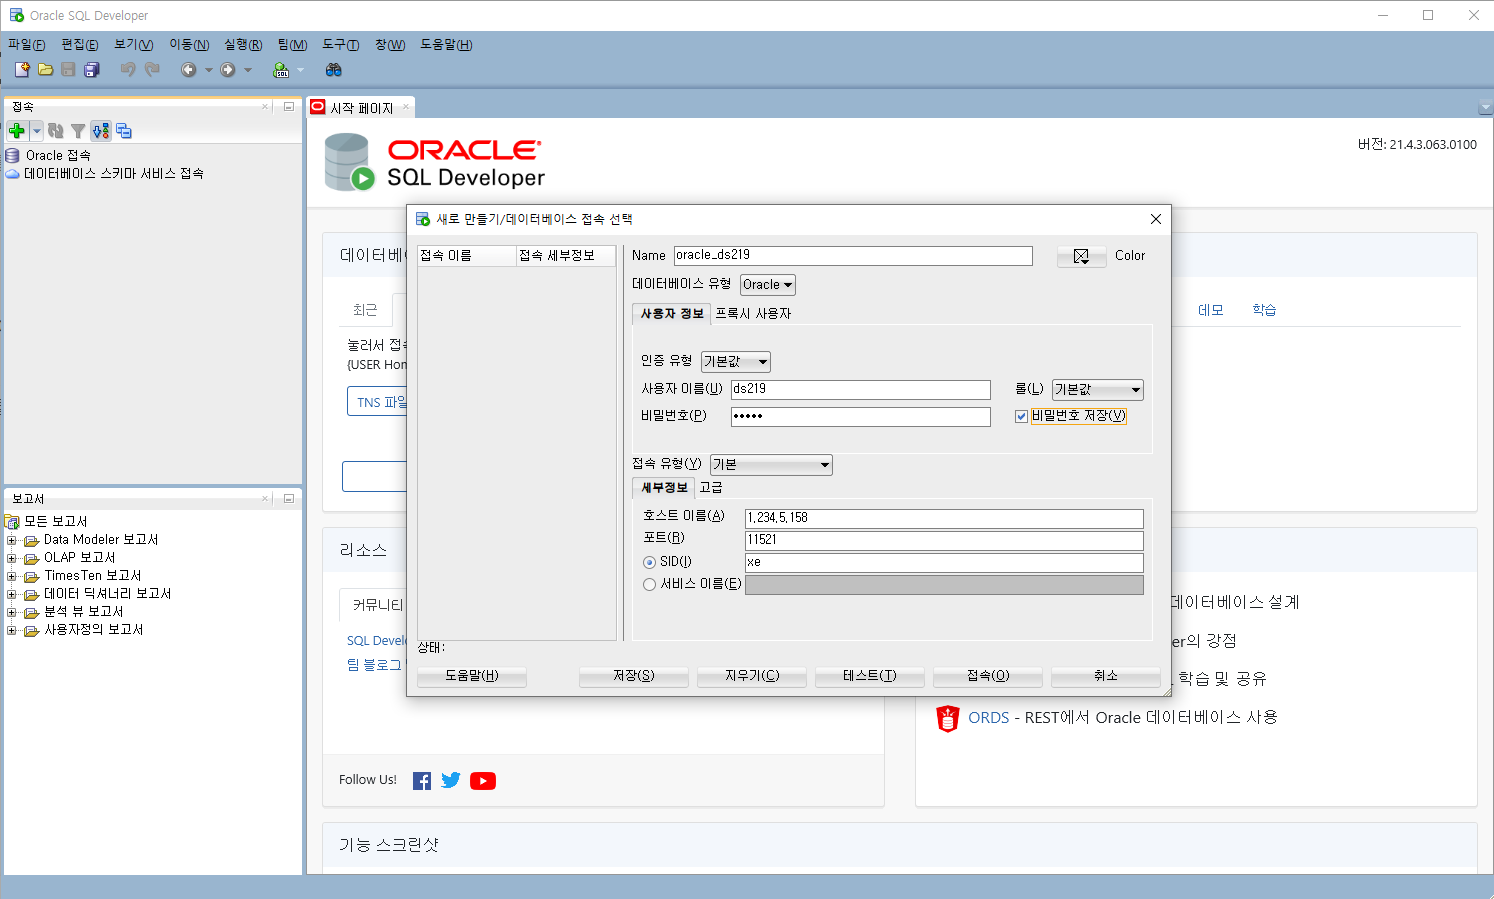
Task: Click the 접속(O) button
Action: (988, 676)
